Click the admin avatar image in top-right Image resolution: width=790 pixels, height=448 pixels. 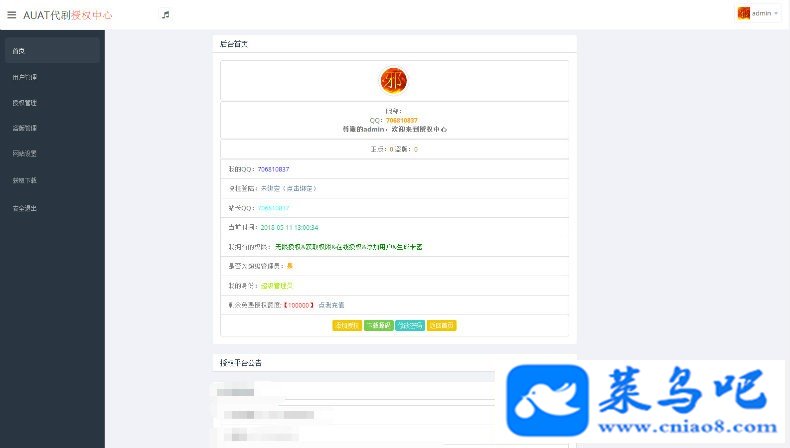click(744, 13)
